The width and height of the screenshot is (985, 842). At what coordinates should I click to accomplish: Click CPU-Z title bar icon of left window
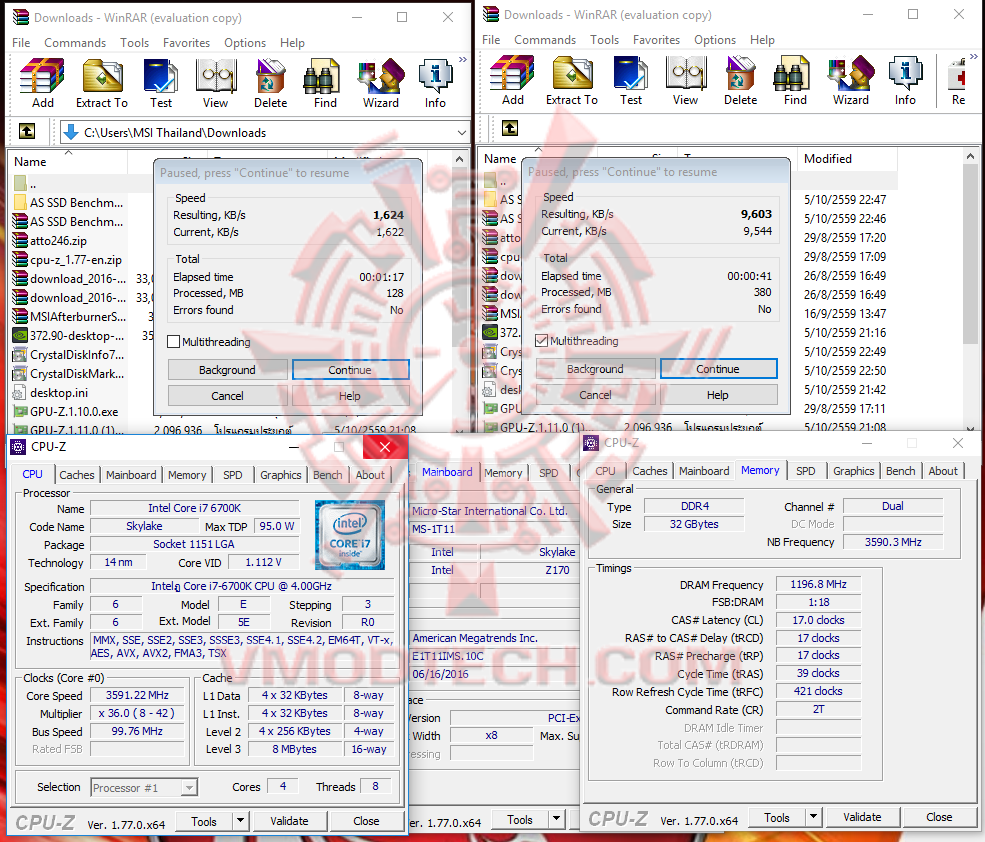[18, 447]
